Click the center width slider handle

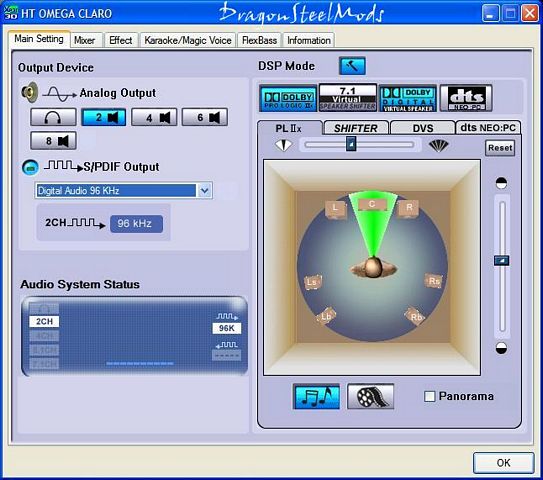pos(351,143)
